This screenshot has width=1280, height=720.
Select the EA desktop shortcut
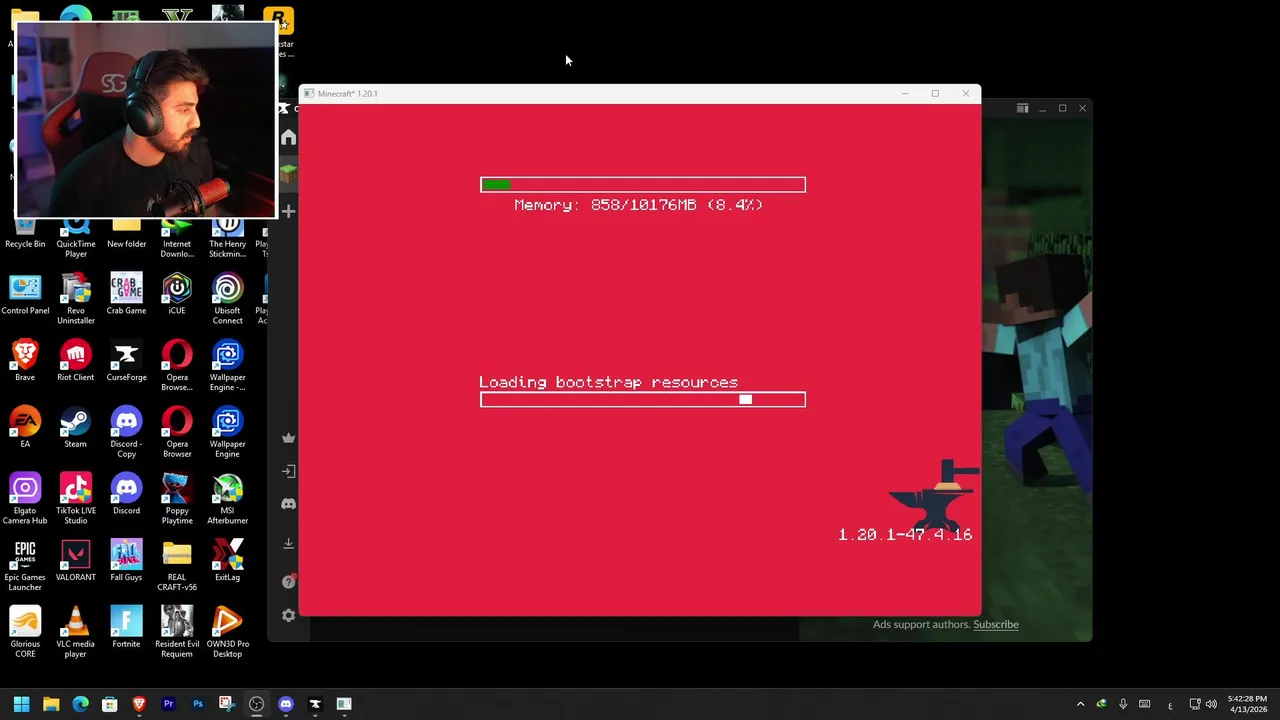[25, 427]
